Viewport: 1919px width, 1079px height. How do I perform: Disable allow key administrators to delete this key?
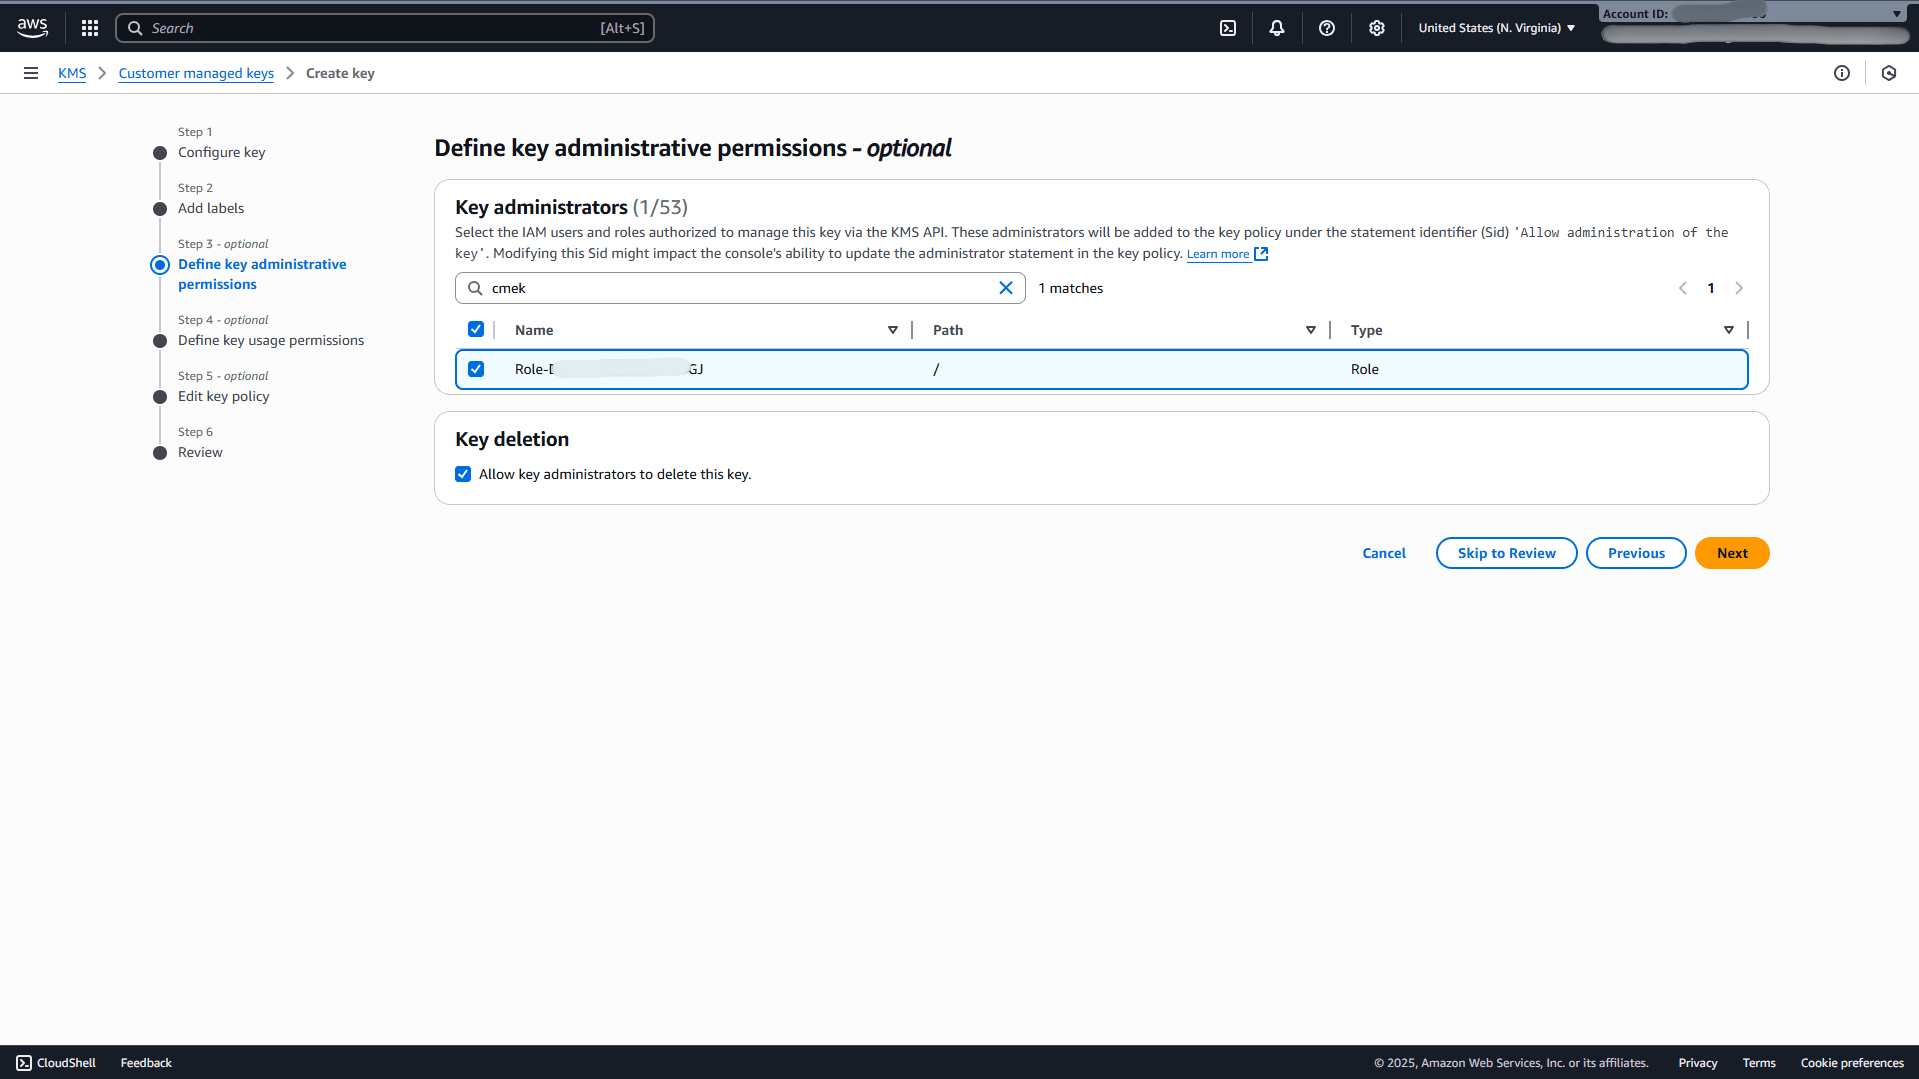tap(463, 473)
